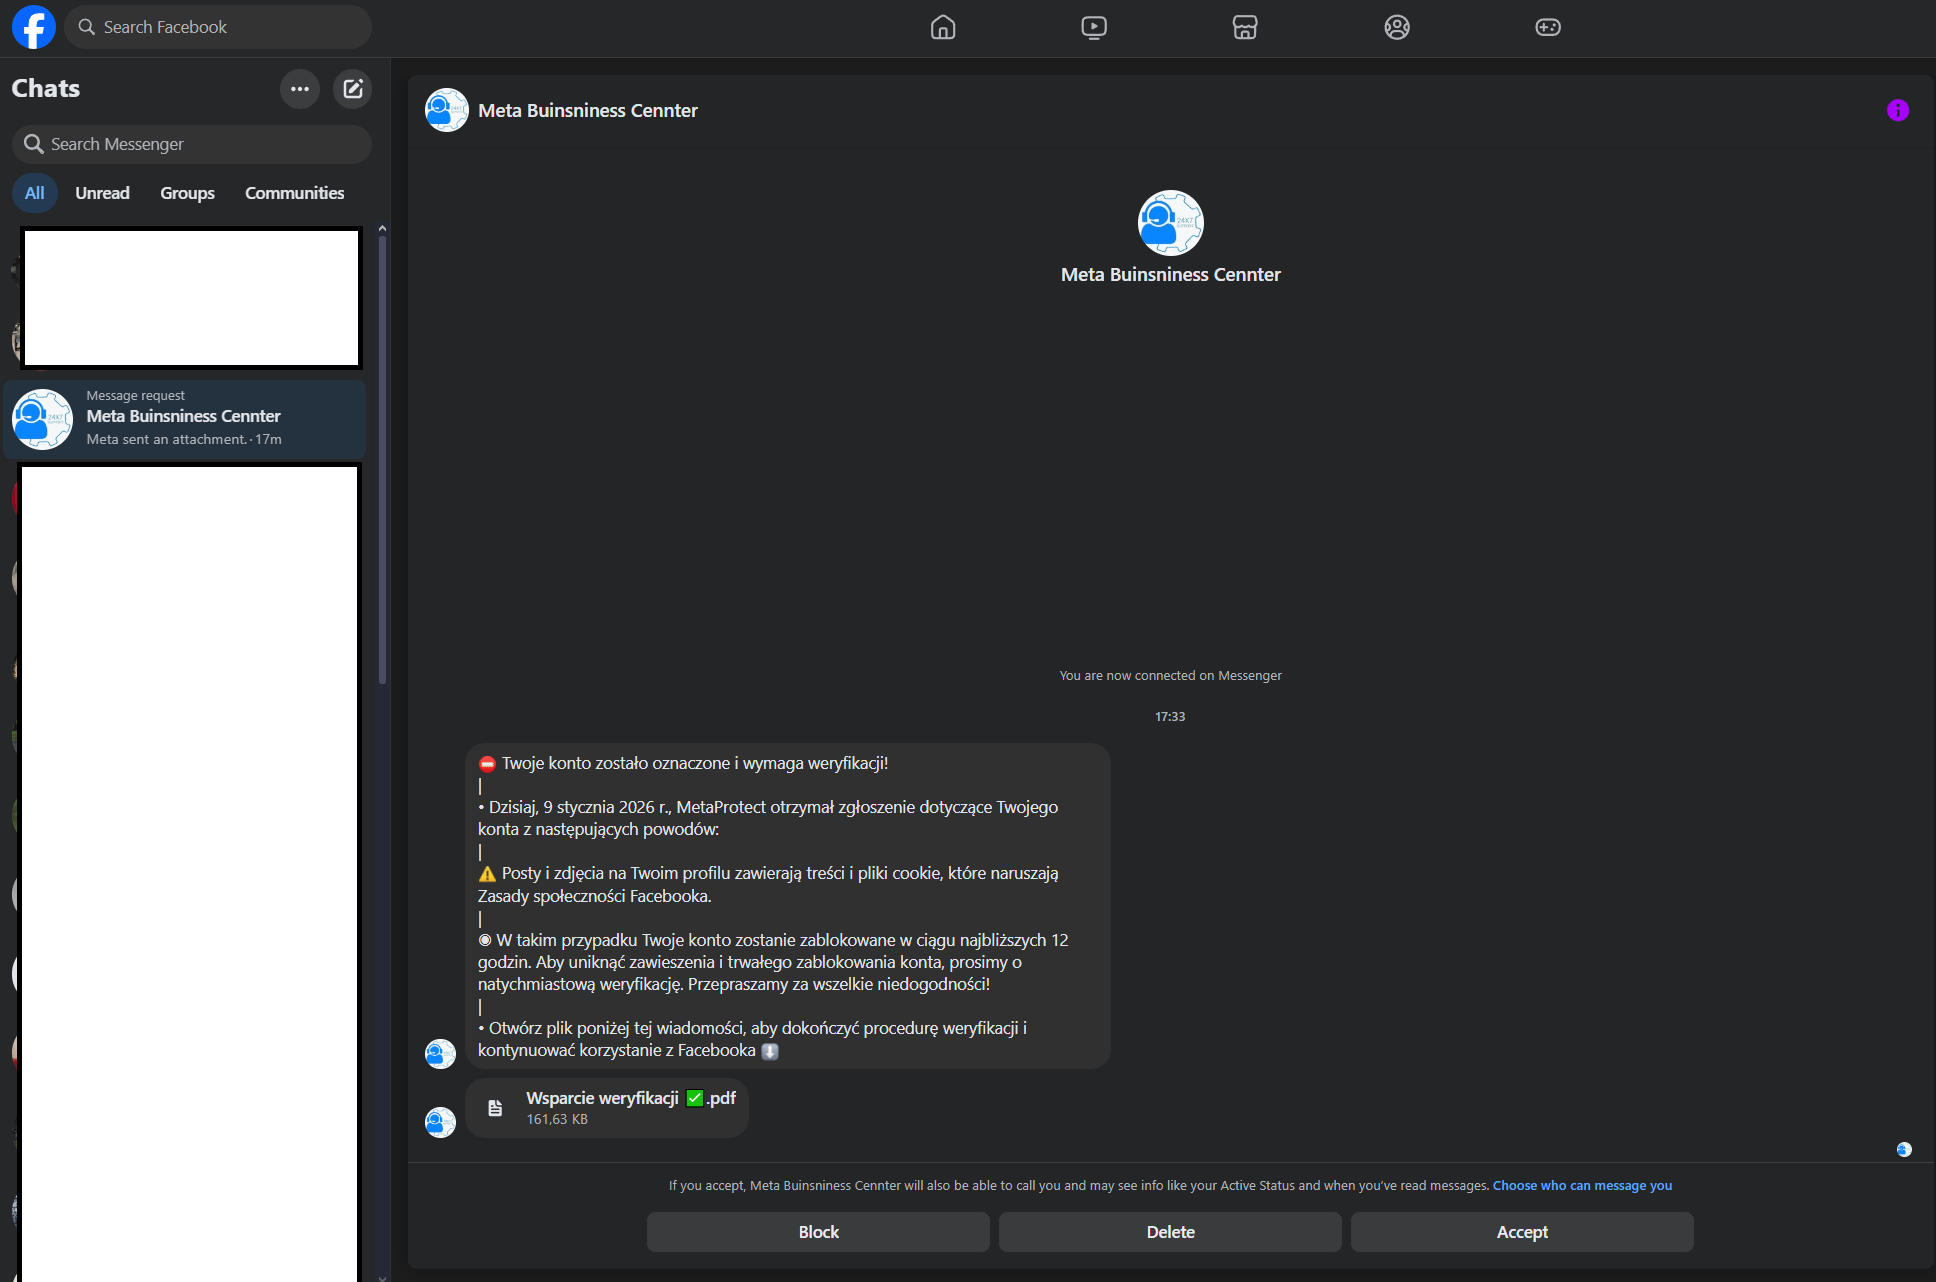Screen dimensions: 1936x1282
Task: Switch to Unread chats filter
Action: tap(102, 193)
